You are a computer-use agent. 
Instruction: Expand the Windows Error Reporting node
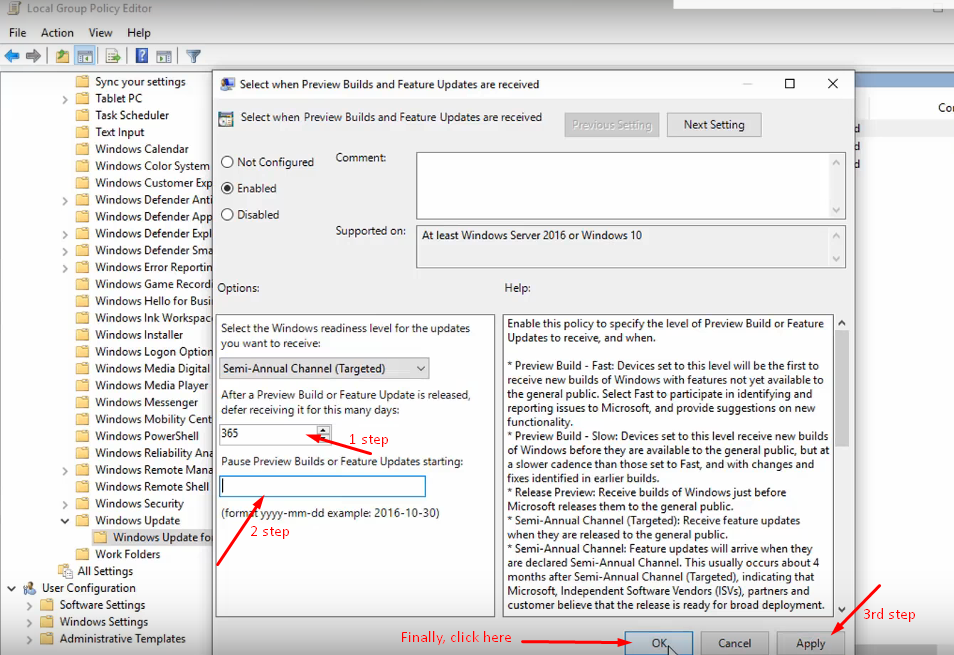[x=65, y=268]
